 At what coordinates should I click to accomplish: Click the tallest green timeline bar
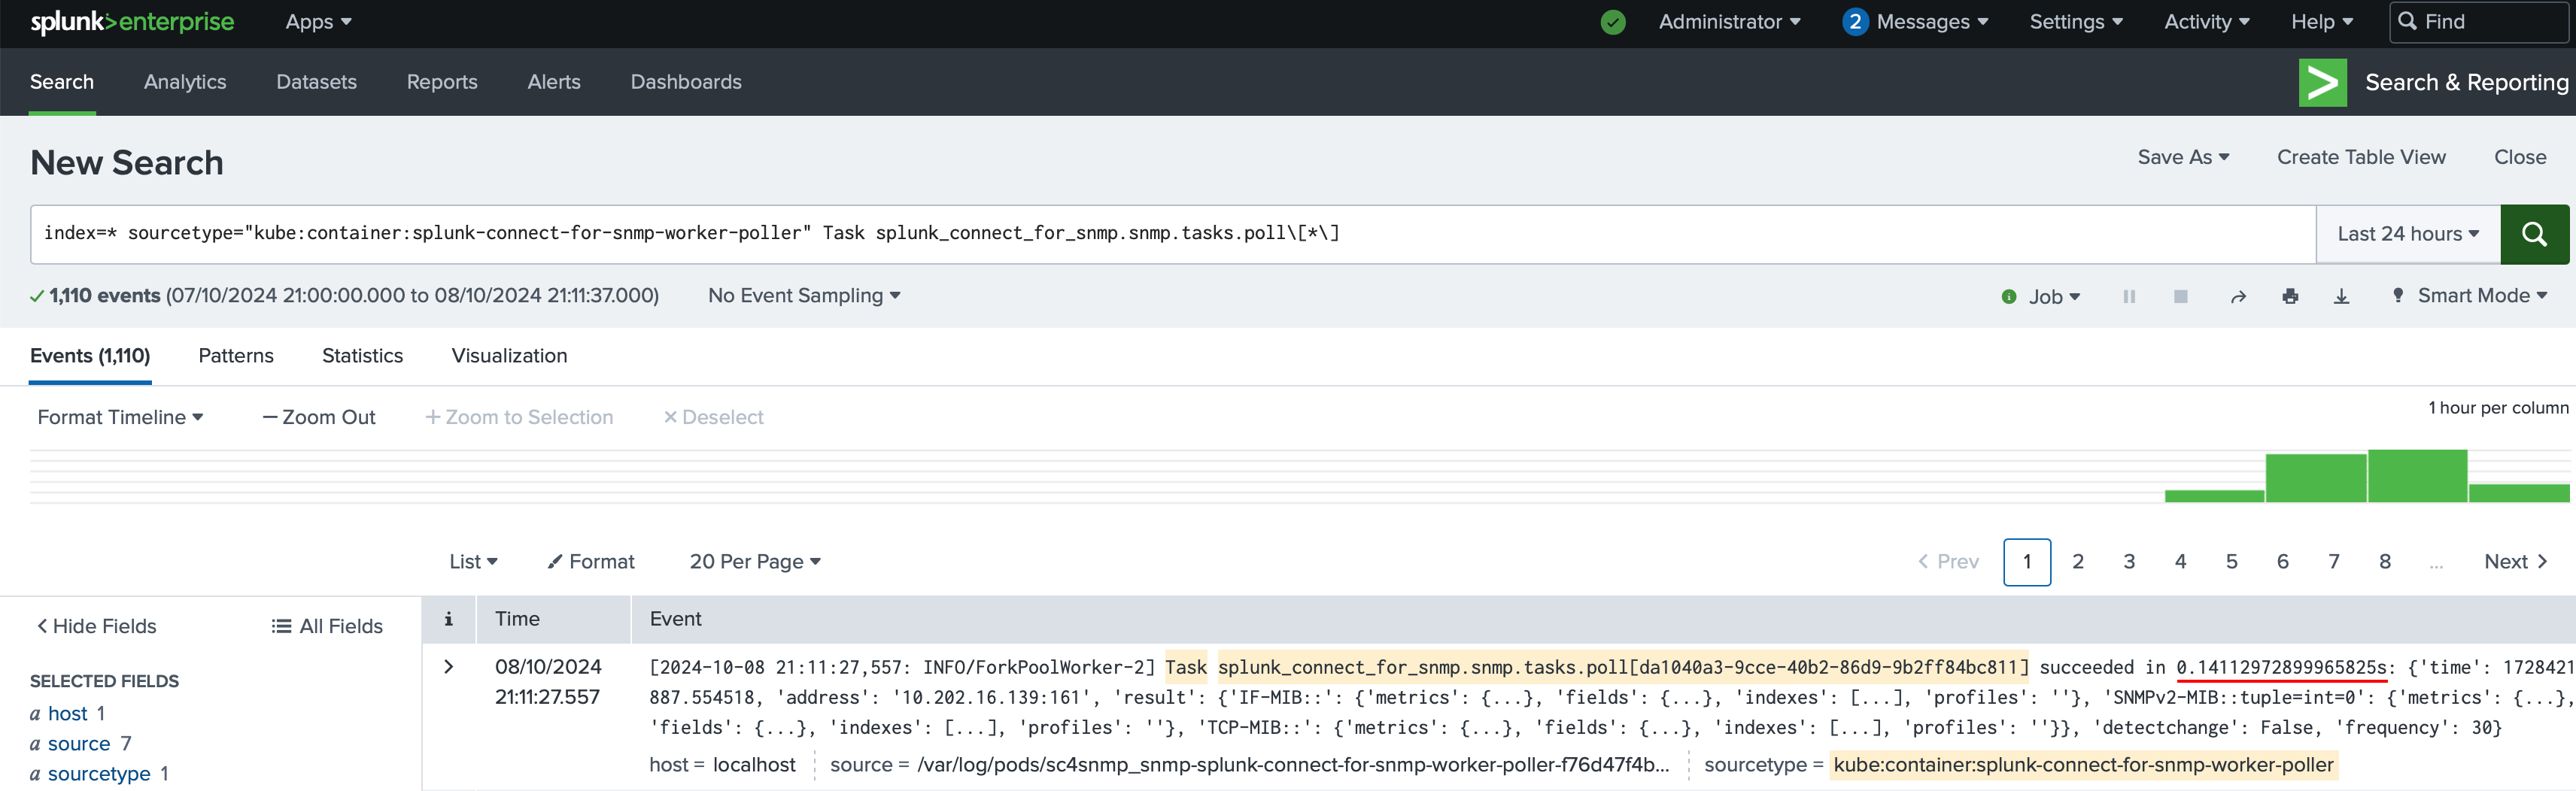(x=2416, y=476)
